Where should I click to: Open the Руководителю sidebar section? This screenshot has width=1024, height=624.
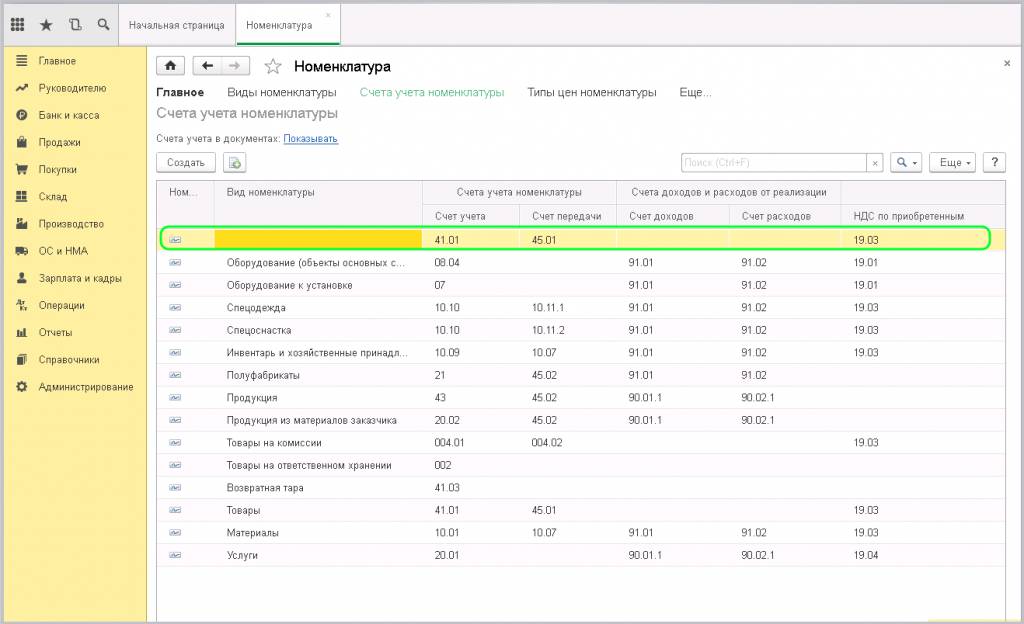pos(72,88)
